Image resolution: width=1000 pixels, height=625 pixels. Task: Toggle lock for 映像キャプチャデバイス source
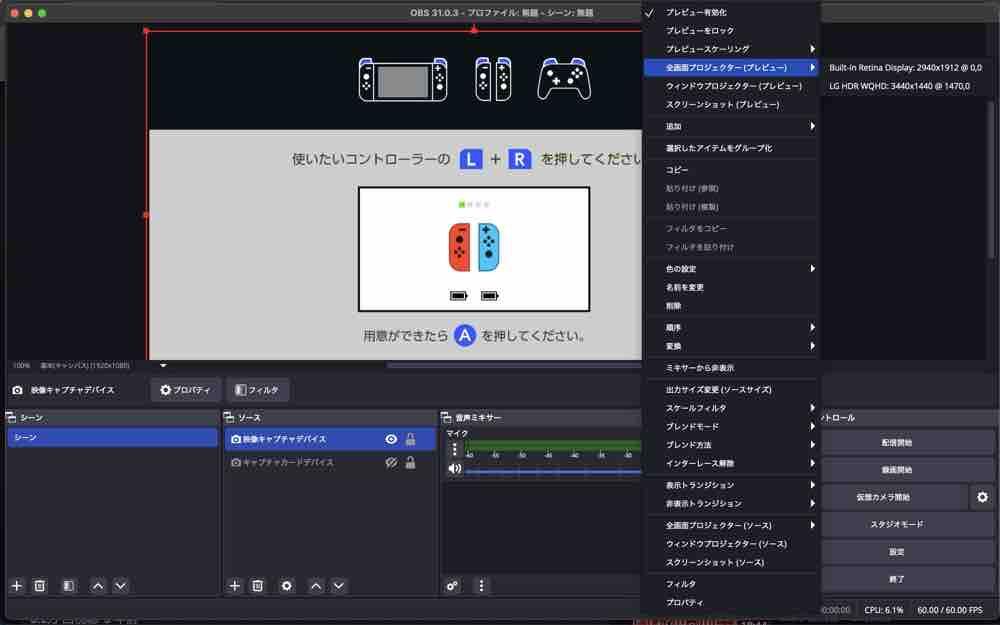click(x=410, y=439)
